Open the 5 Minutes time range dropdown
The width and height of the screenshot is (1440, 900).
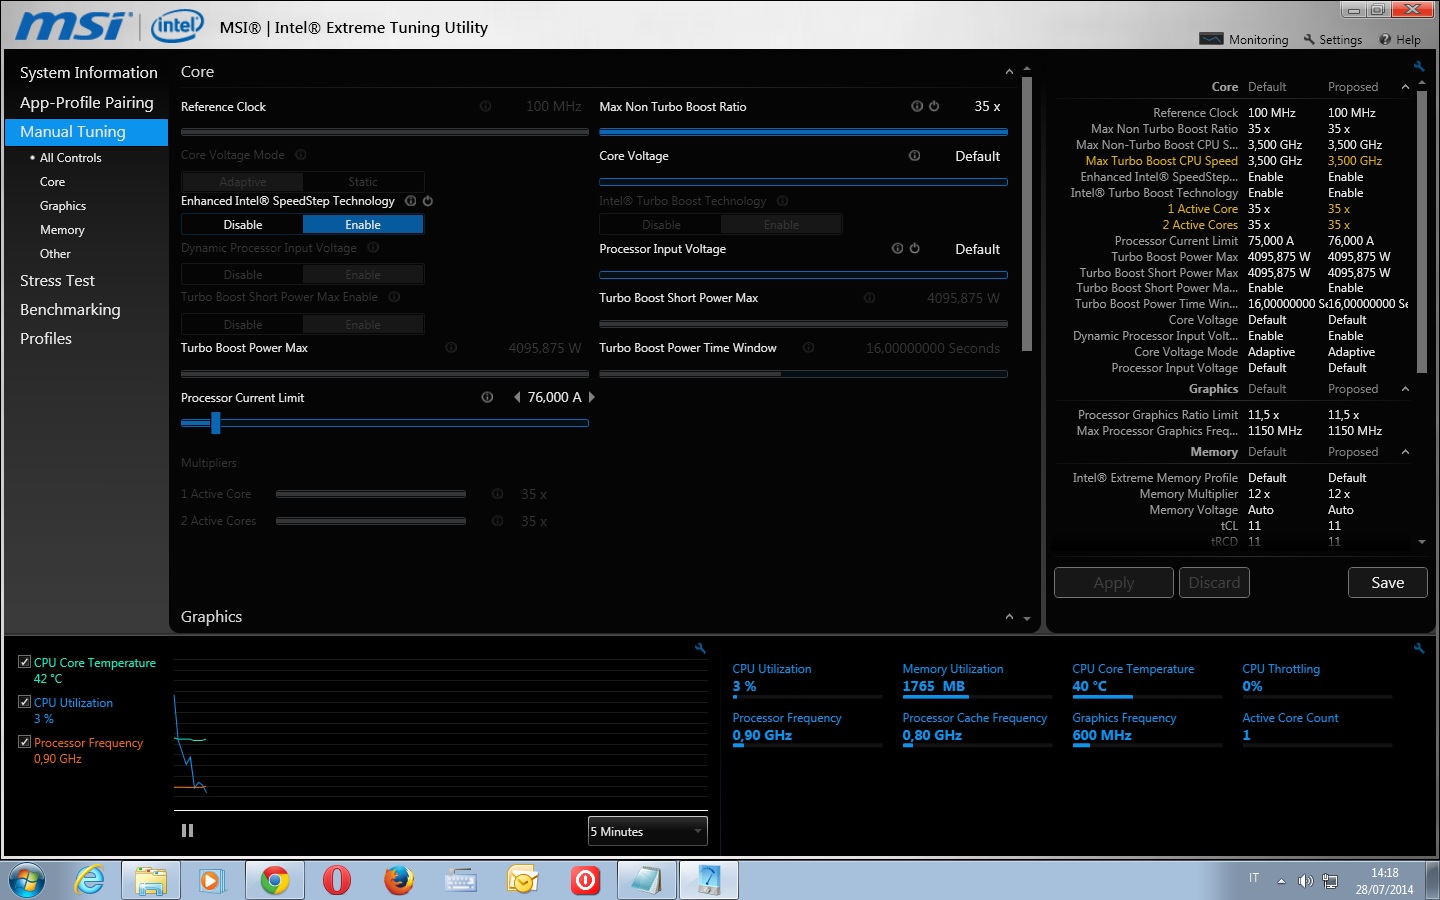point(647,831)
